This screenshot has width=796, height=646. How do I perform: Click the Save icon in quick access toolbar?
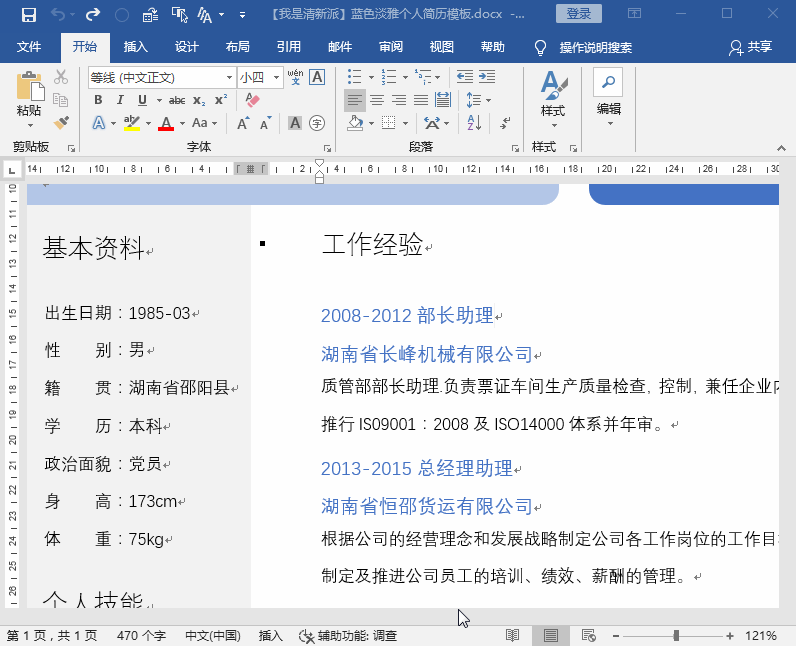tap(28, 14)
